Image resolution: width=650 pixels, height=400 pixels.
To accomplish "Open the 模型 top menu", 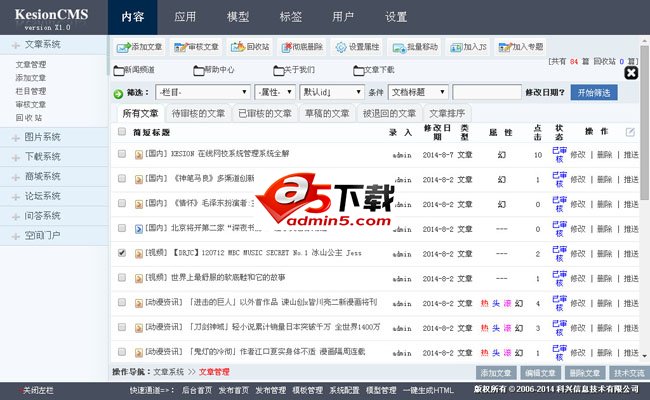I will tap(238, 17).
